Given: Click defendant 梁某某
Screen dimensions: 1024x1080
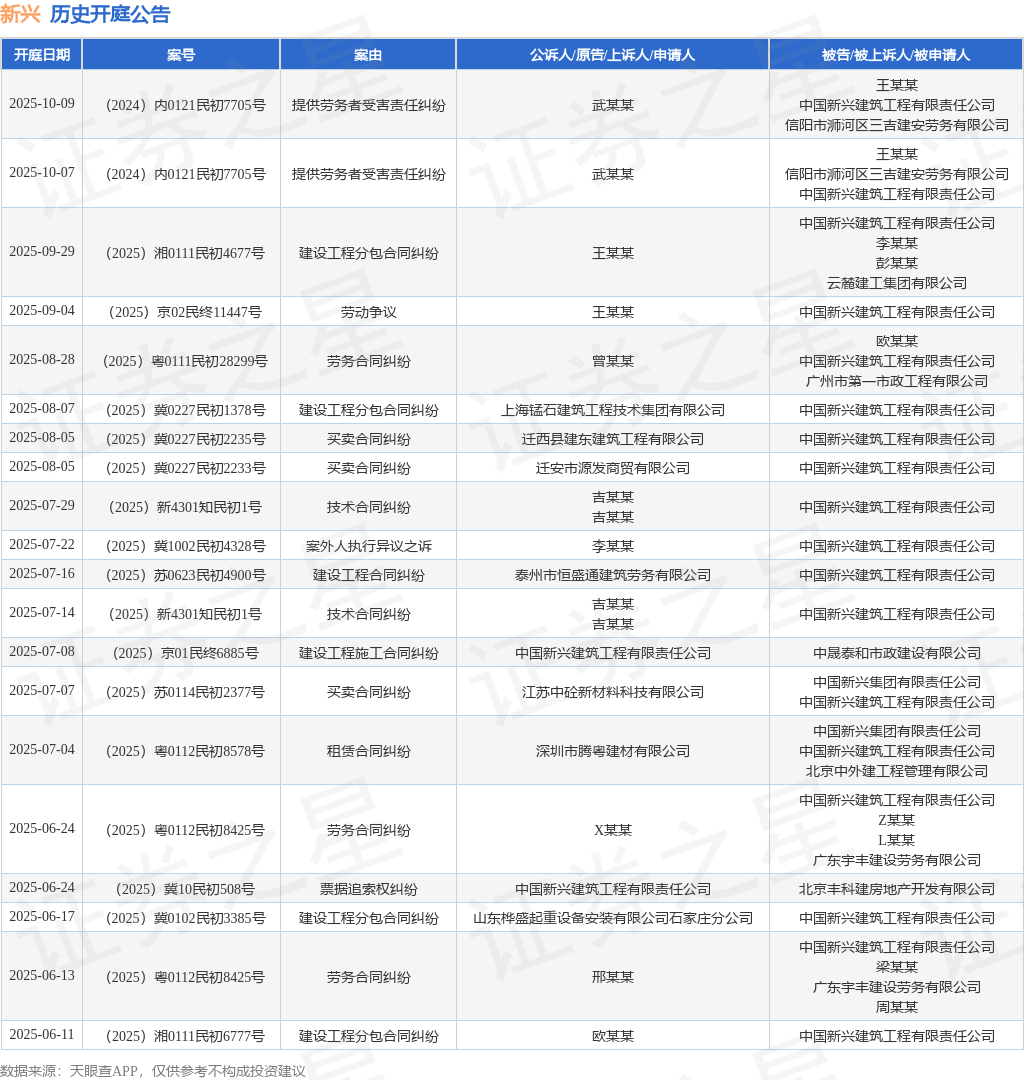Looking at the screenshot, I should coord(897,967).
